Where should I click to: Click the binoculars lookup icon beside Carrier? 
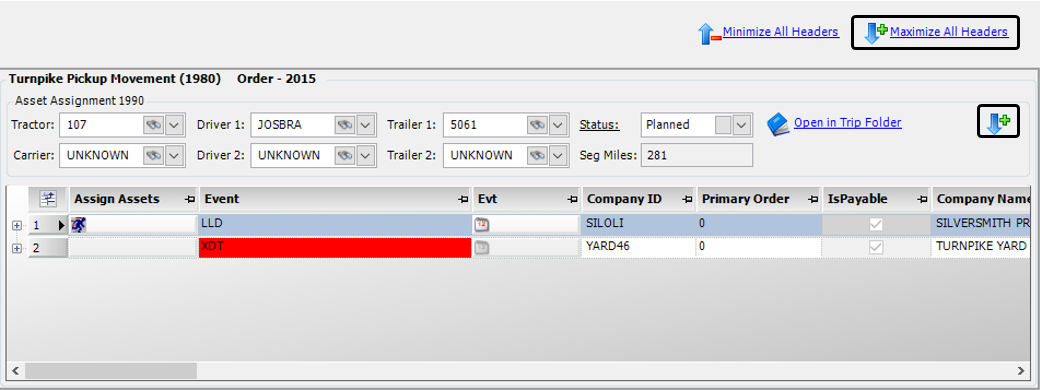(153, 155)
